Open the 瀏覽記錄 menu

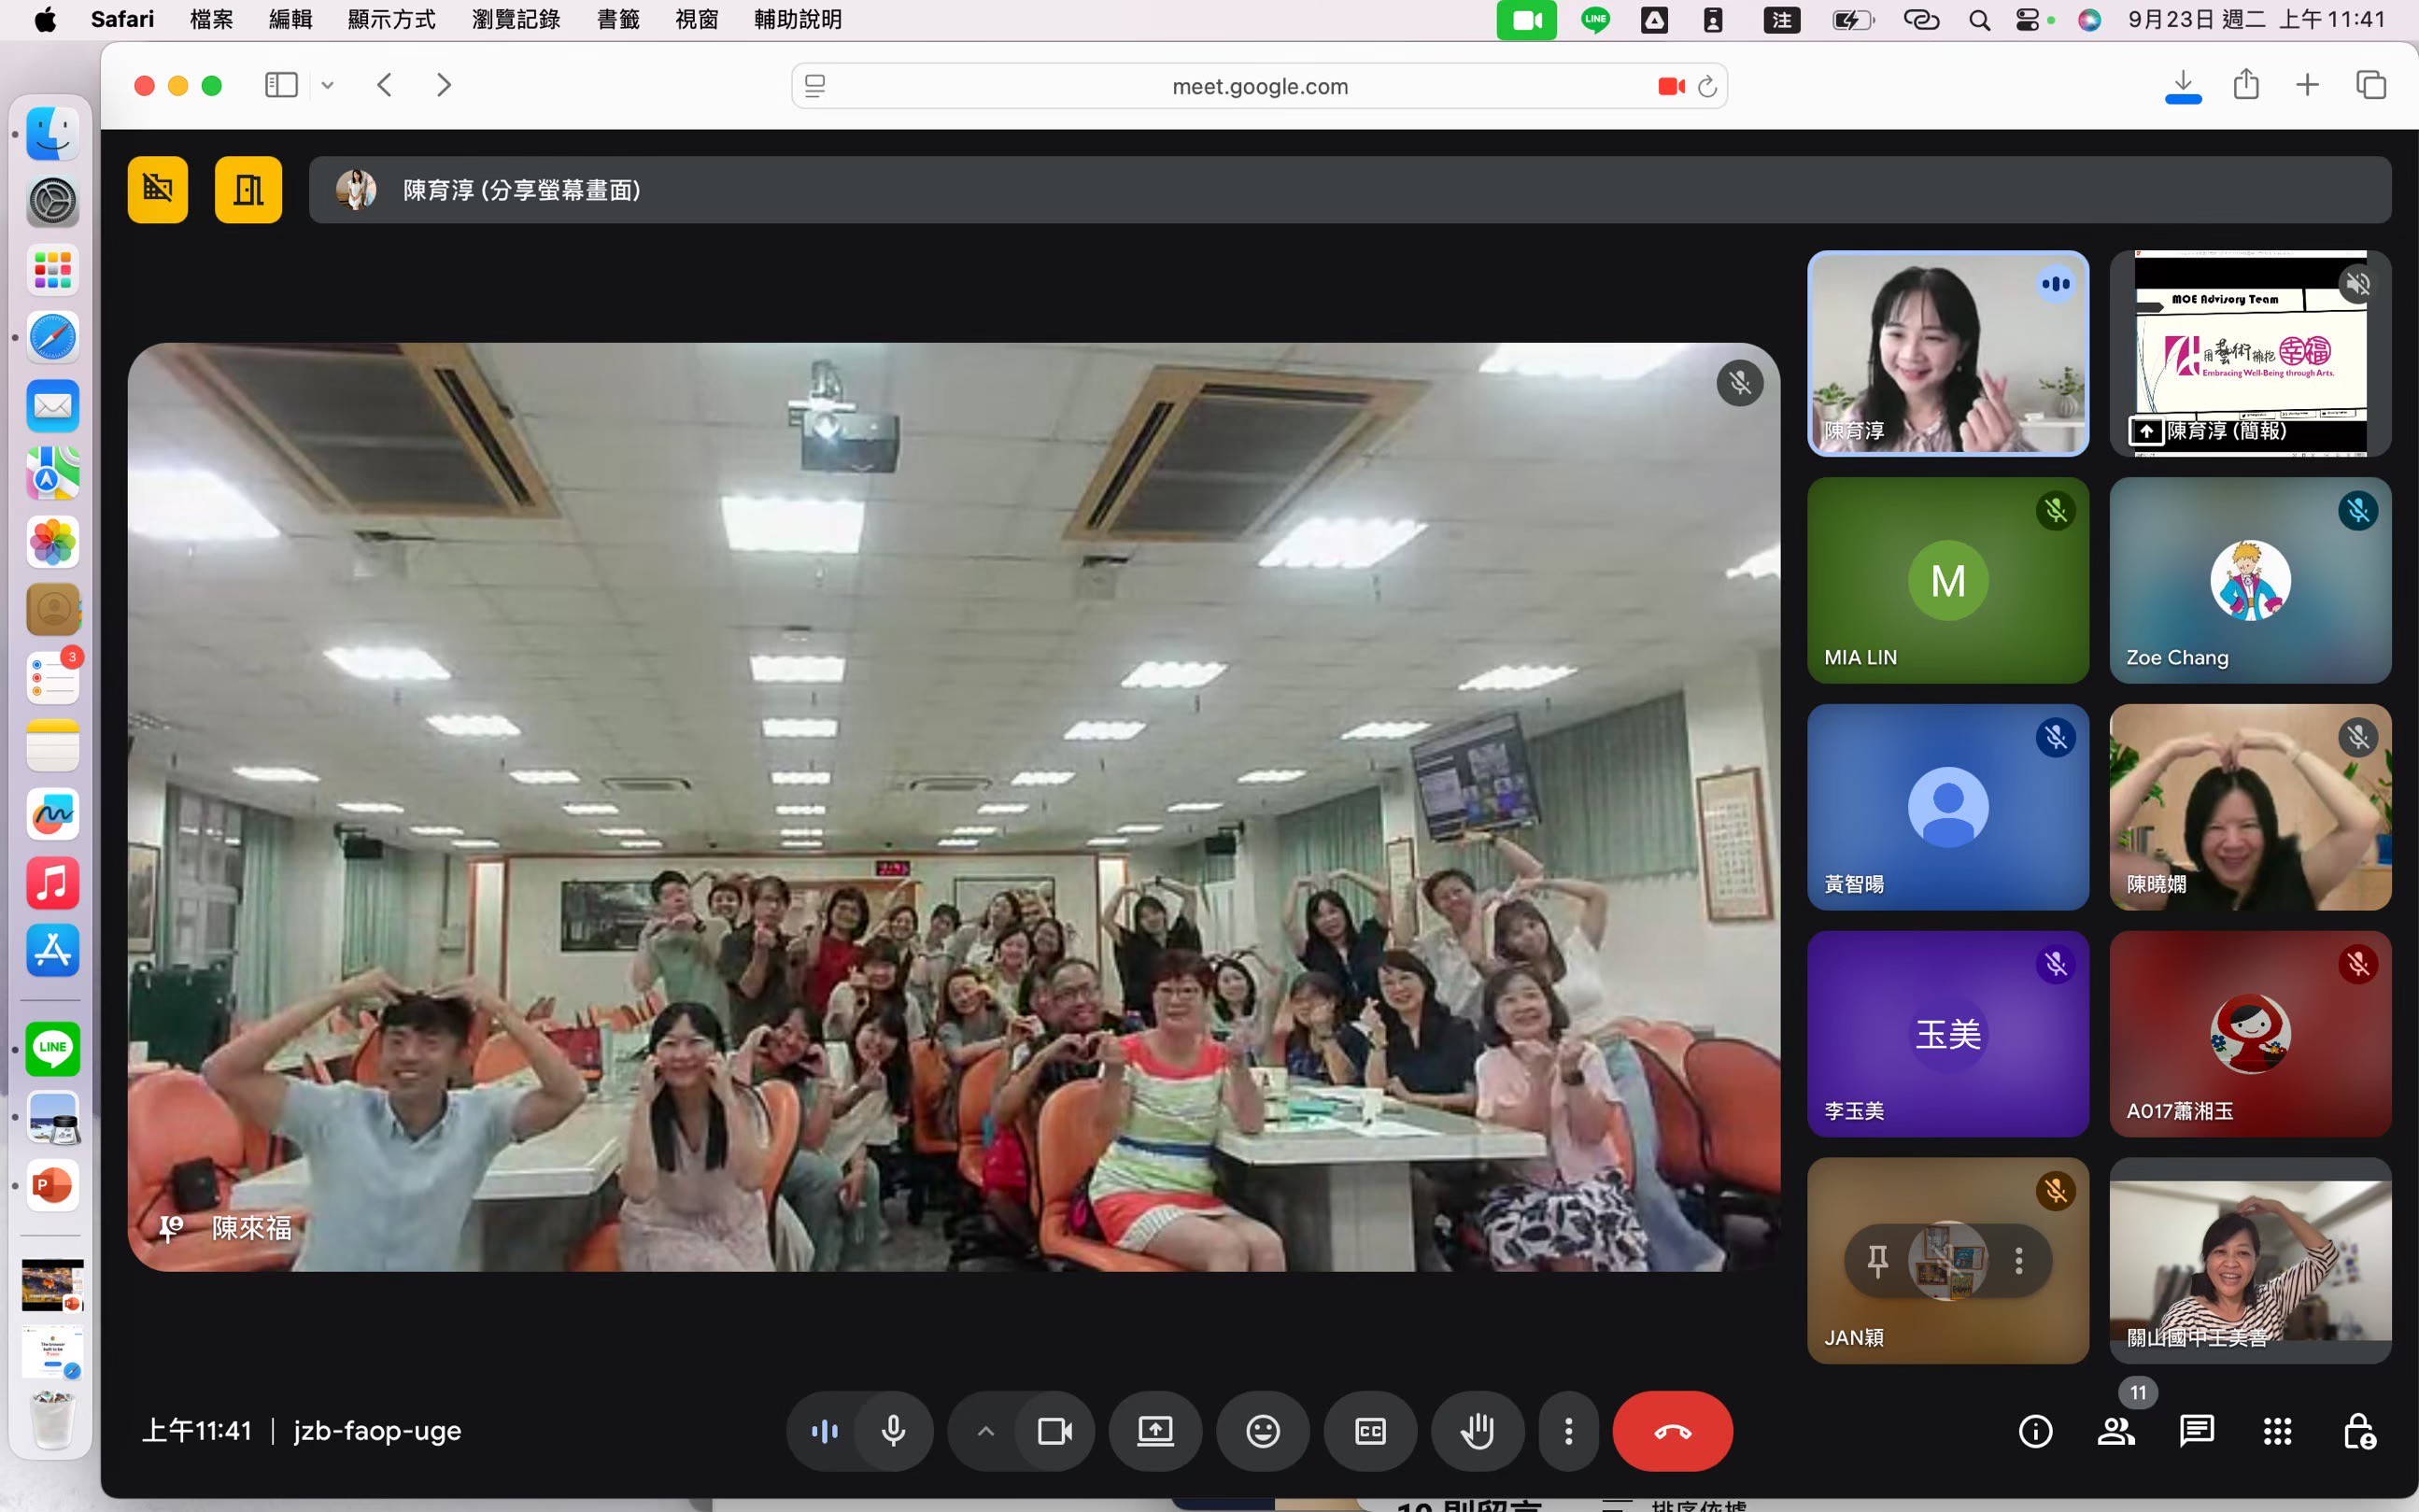515,19
